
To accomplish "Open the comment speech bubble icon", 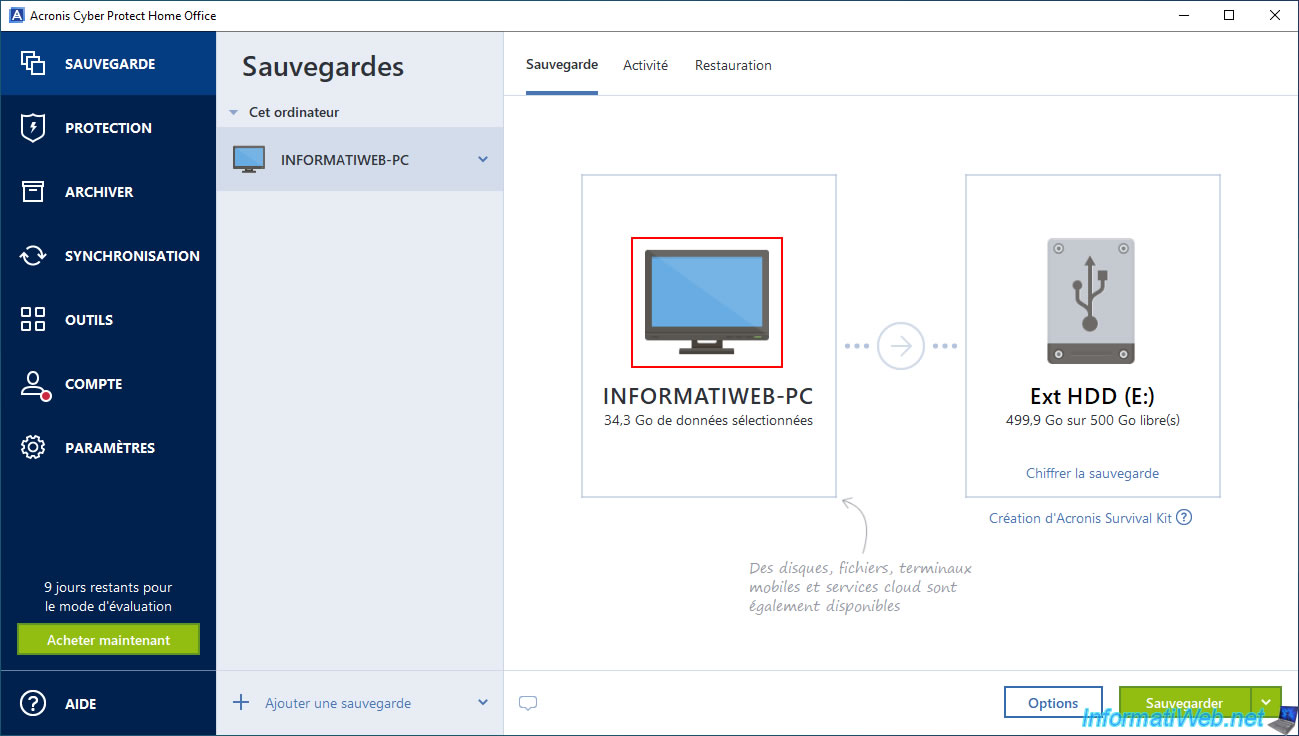I will tap(528, 703).
